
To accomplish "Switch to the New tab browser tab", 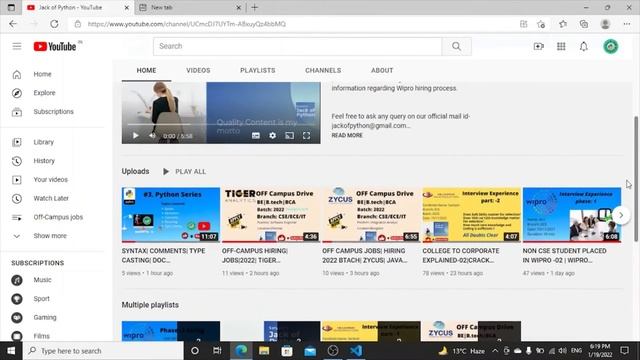I will [190, 7].
